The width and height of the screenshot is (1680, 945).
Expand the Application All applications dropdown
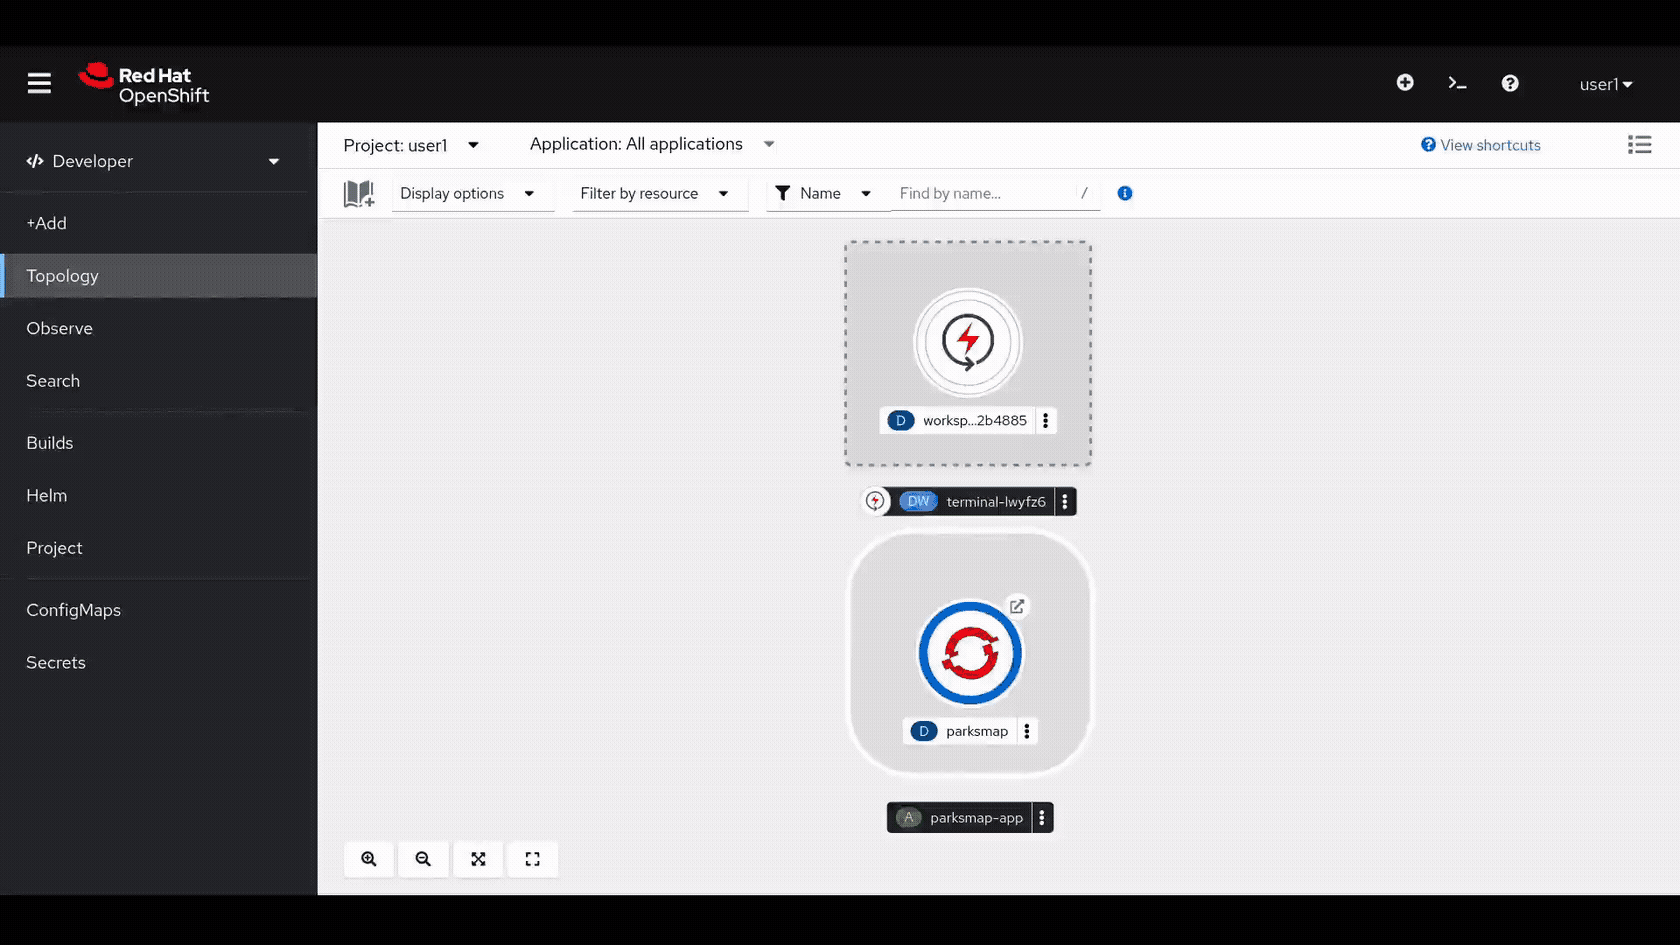[650, 144]
